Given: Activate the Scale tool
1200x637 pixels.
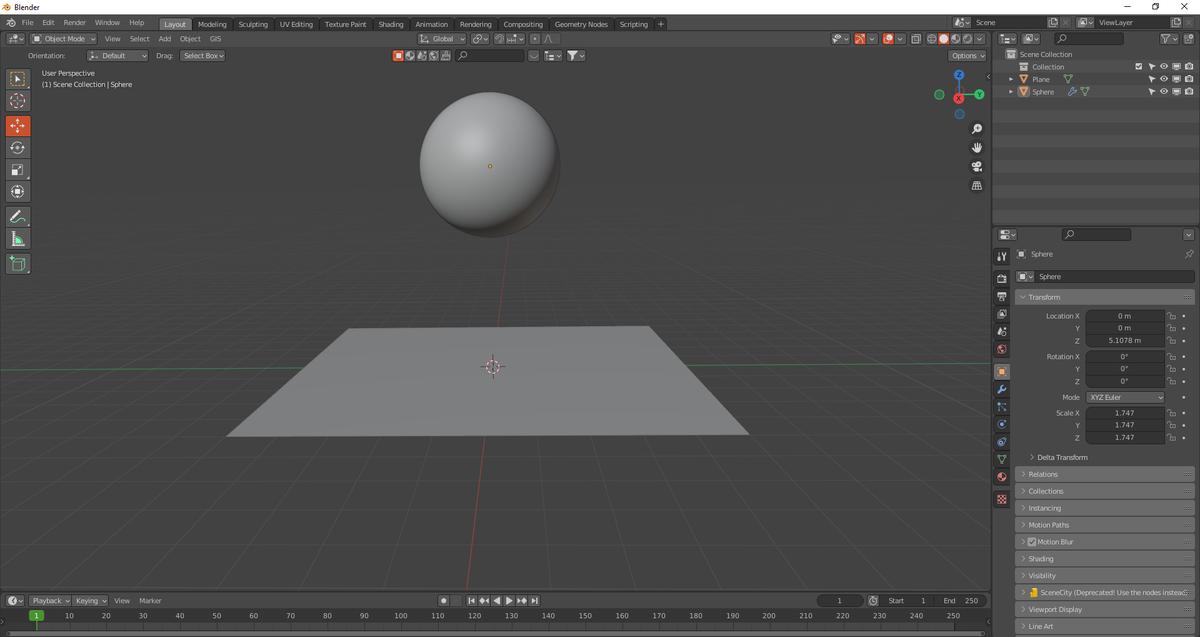Looking at the screenshot, I should click(x=18, y=170).
